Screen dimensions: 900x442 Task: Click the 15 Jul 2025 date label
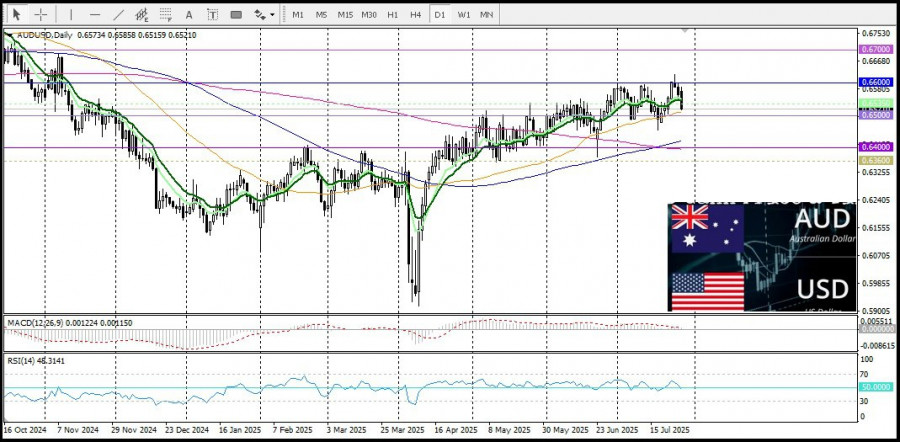[x=669, y=430]
